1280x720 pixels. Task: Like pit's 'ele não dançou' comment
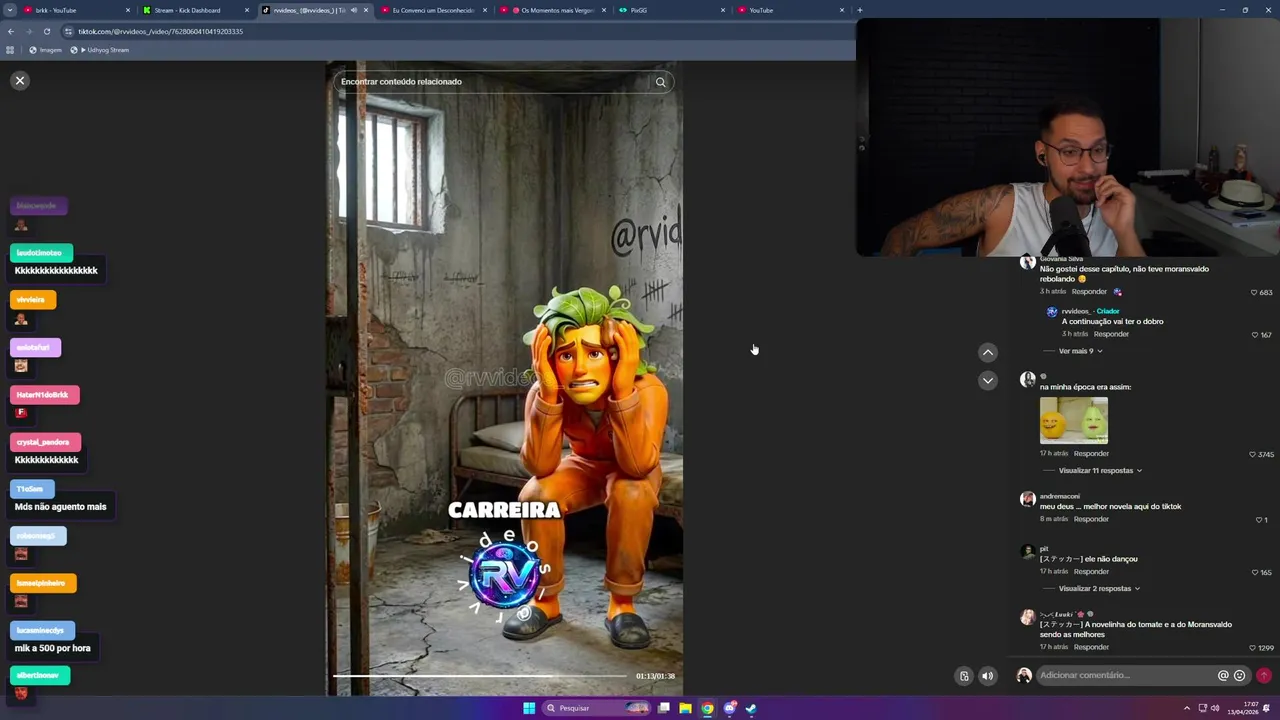click(1254, 572)
